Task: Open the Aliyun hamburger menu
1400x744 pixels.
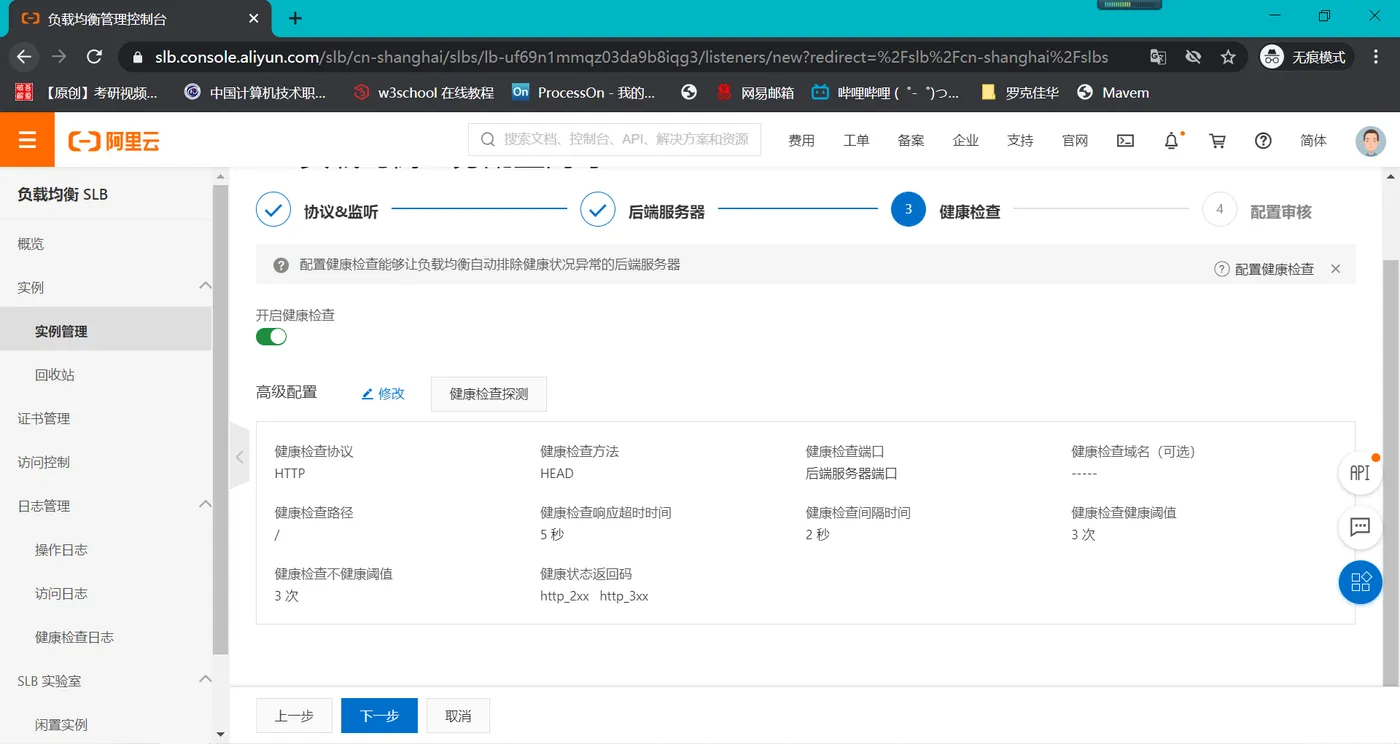Action: [x=27, y=140]
